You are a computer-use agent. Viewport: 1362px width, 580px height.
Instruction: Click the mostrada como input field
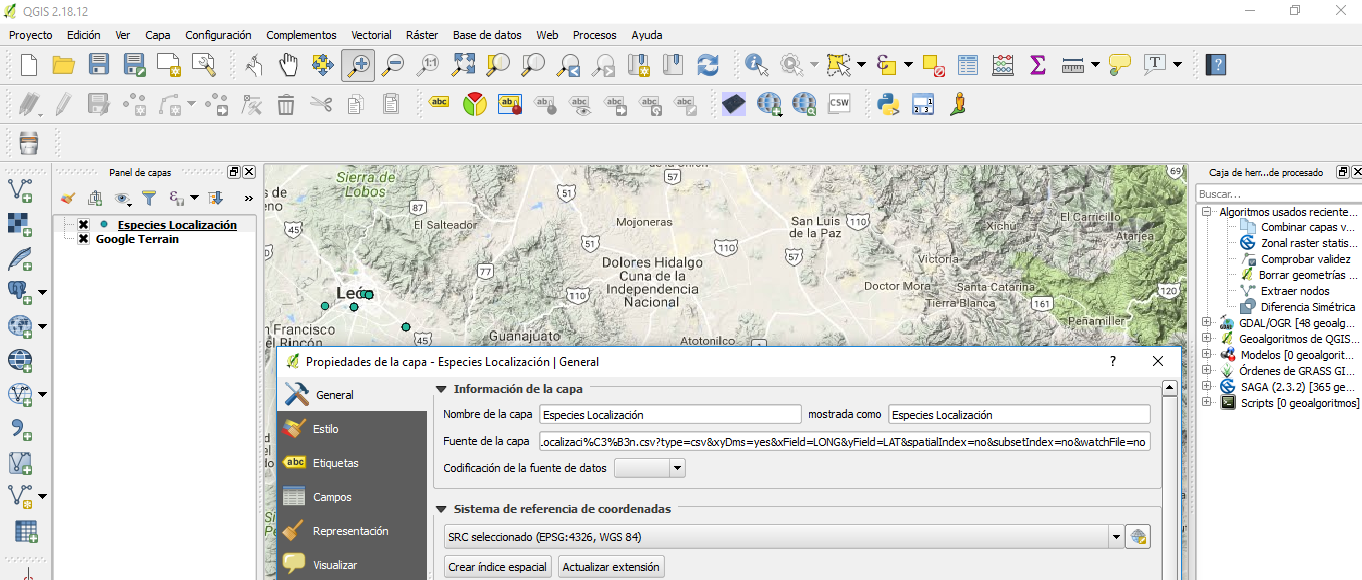pyautogui.click(x=1019, y=414)
